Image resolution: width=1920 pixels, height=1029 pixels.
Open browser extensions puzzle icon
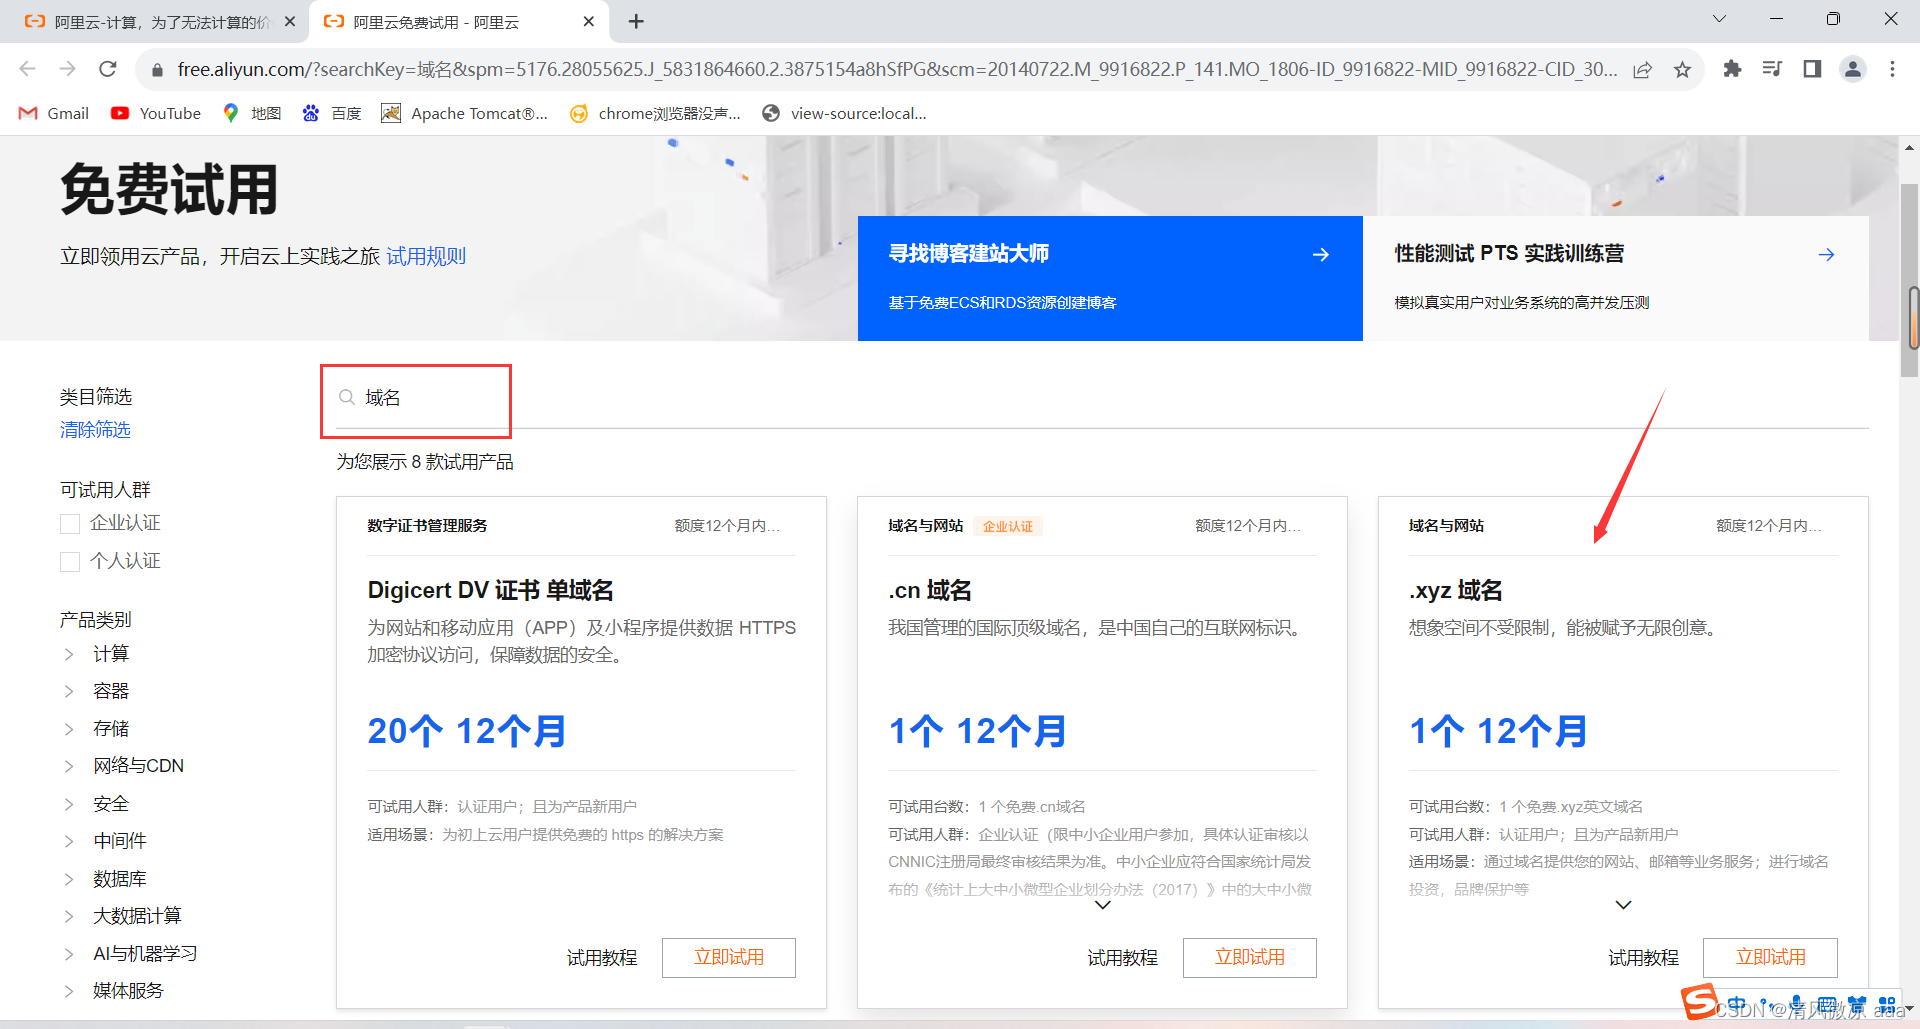1732,69
